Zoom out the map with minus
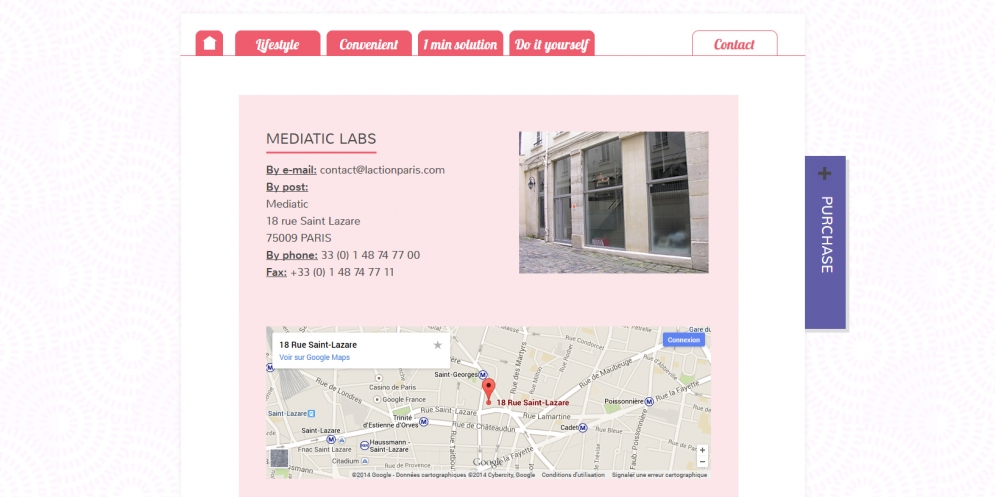995x497 pixels. [x=702, y=461]
